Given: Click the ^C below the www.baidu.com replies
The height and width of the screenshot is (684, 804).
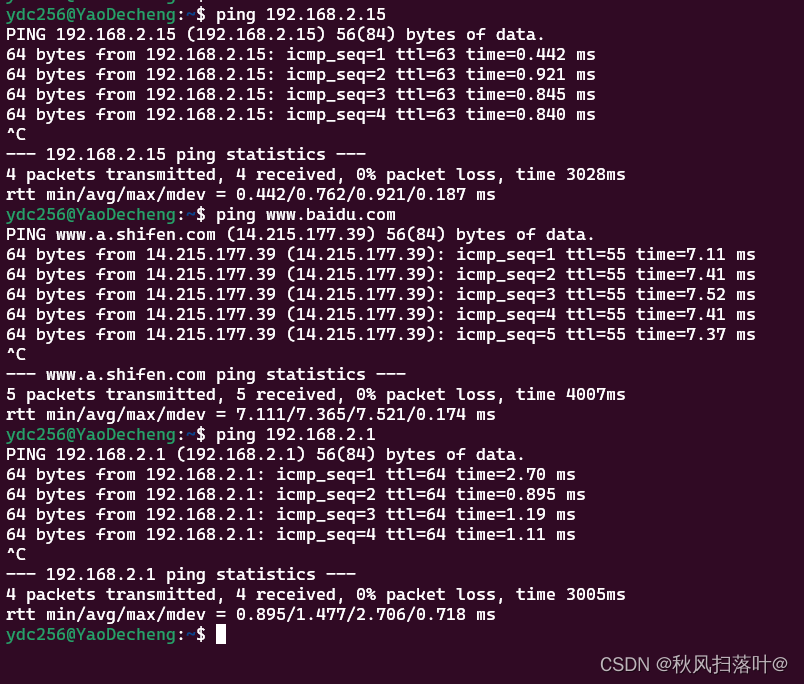Looking at the screenshot, I should (16, 354).
